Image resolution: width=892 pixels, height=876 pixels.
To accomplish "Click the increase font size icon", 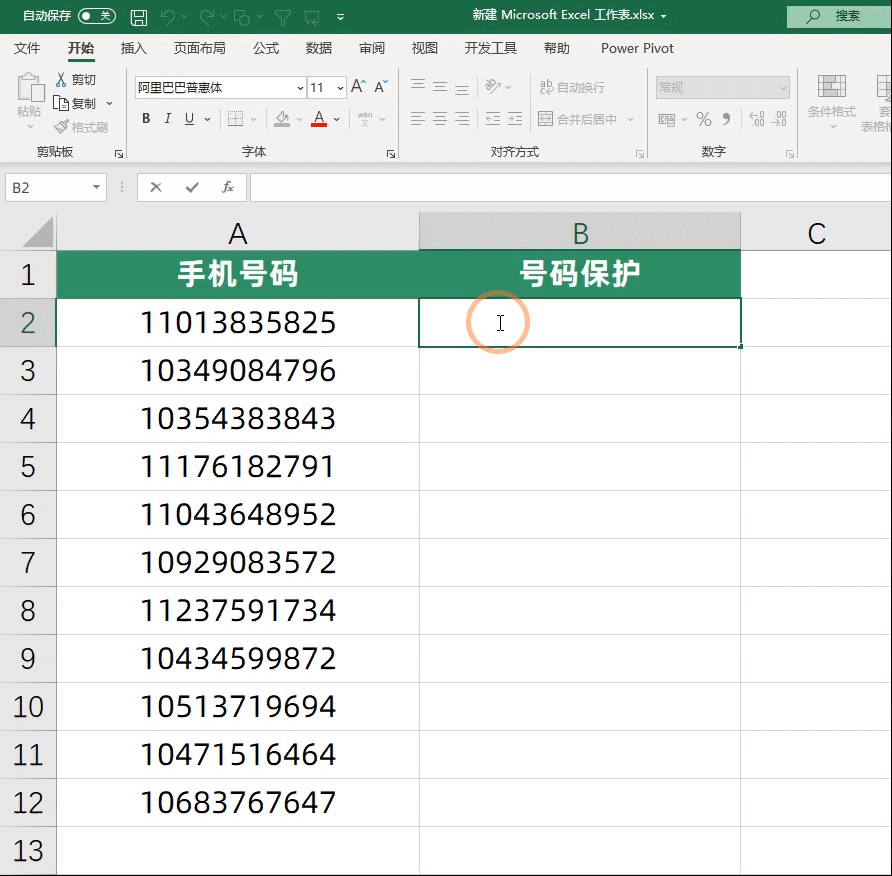I will (357, 88).
